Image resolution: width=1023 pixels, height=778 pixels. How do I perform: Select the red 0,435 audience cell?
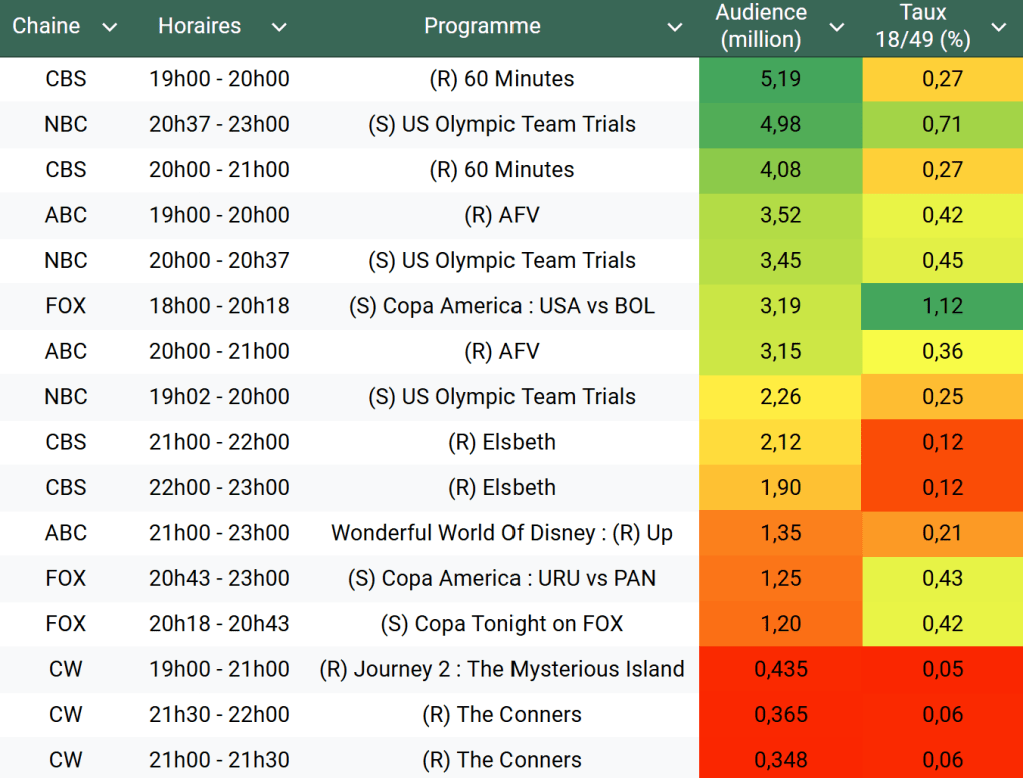(780, 669)
